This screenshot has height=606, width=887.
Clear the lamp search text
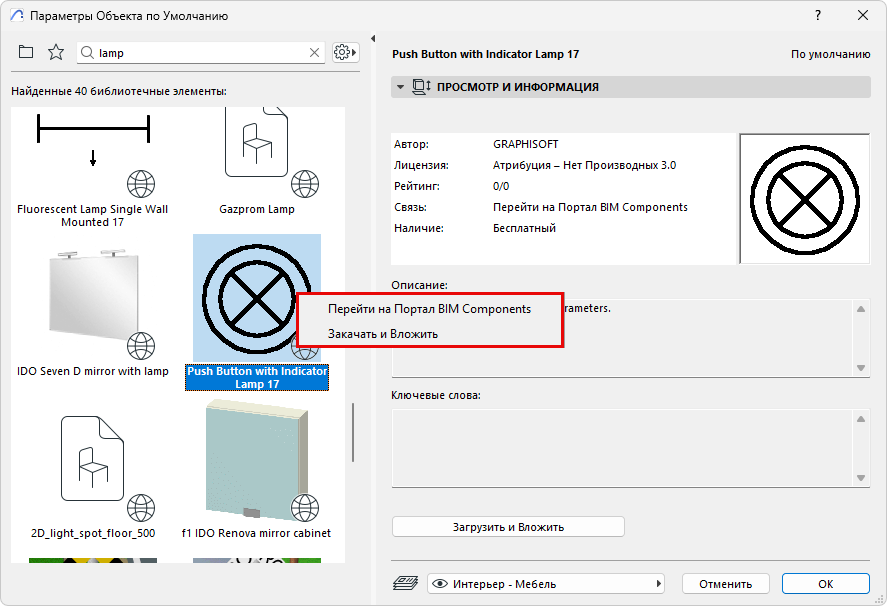(x=315, y=53)
